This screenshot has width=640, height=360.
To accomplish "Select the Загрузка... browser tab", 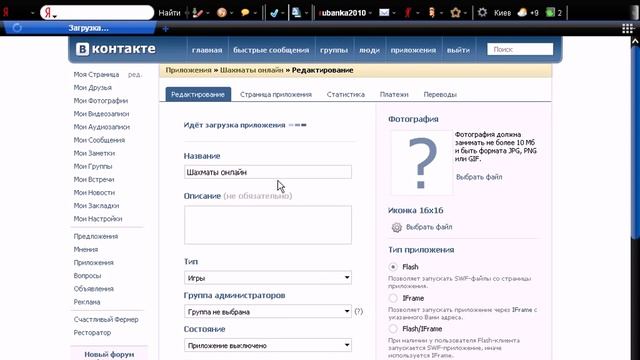I will tap(80, 28).
